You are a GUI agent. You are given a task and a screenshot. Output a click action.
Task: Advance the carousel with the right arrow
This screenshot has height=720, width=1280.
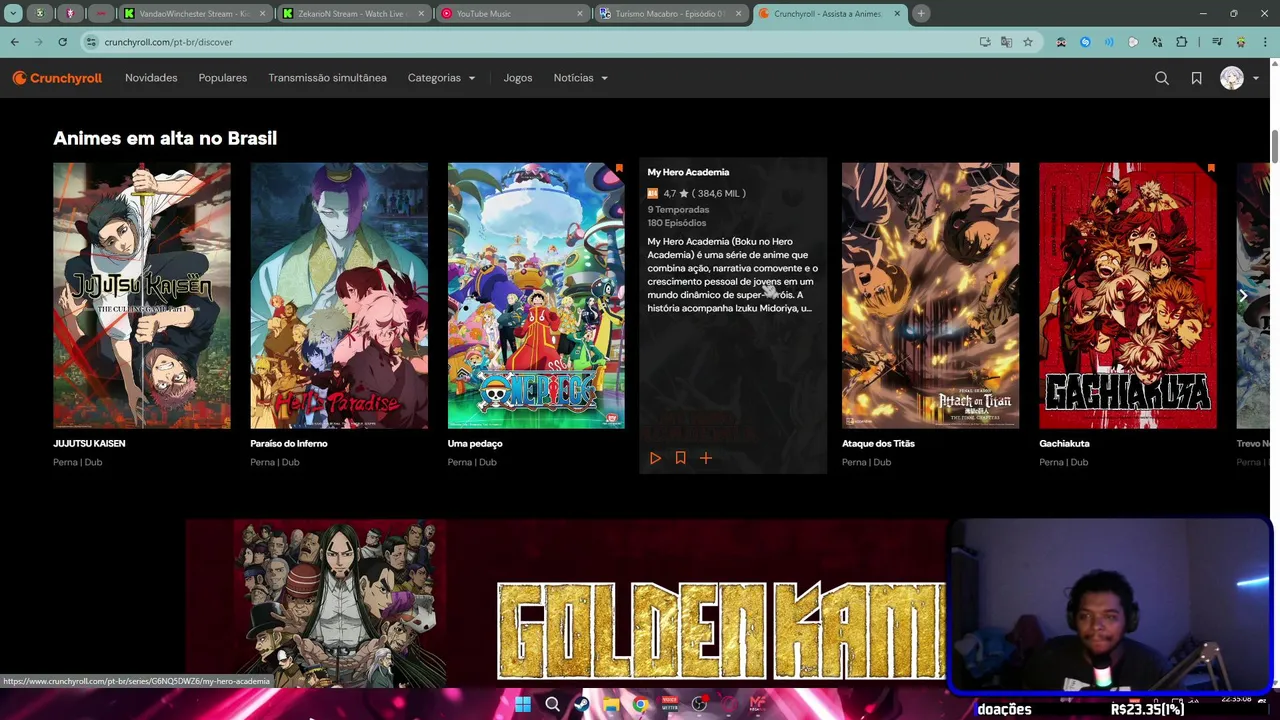(x=1243, y=296)
